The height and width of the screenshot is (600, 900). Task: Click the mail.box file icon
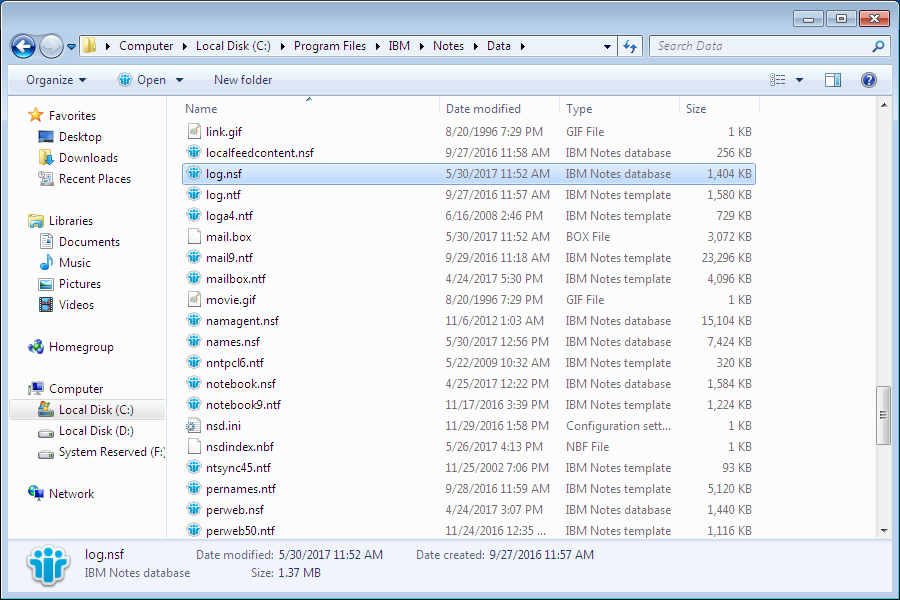(x=194, y=237)
